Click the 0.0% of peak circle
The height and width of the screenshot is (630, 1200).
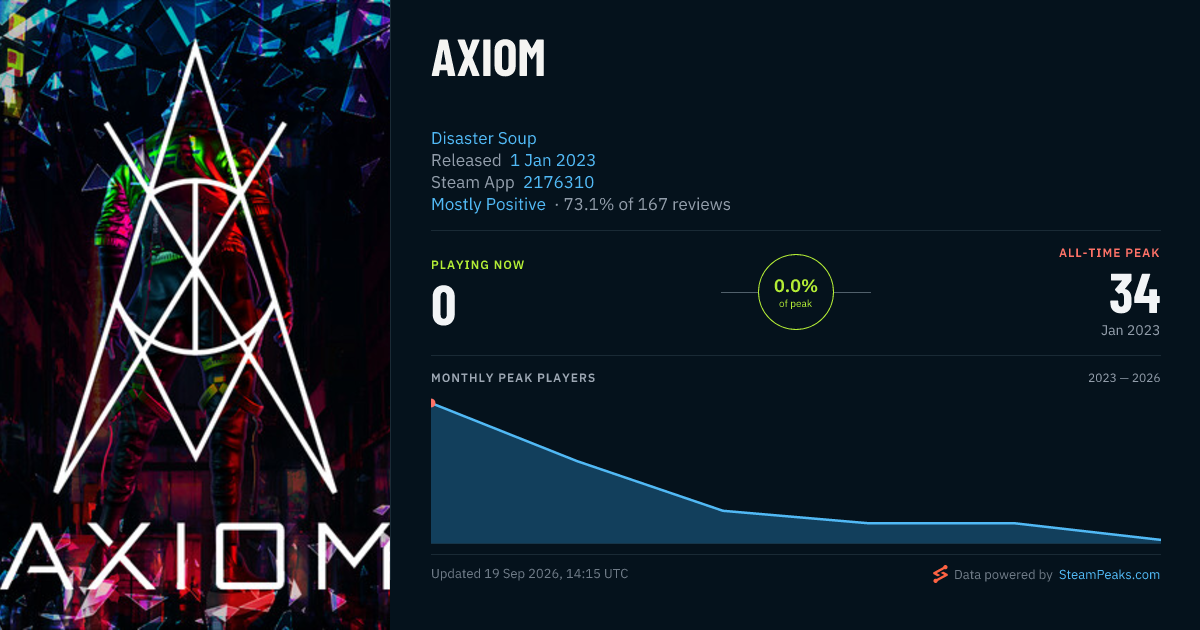(796, 292)
